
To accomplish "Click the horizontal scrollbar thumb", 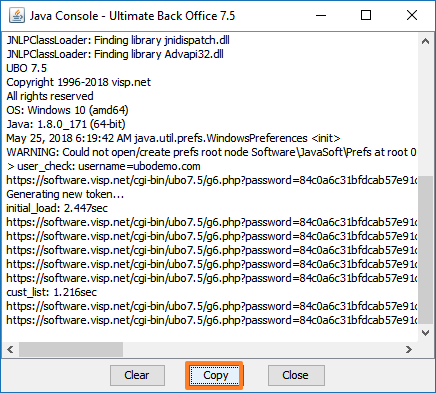I will 71,349.
